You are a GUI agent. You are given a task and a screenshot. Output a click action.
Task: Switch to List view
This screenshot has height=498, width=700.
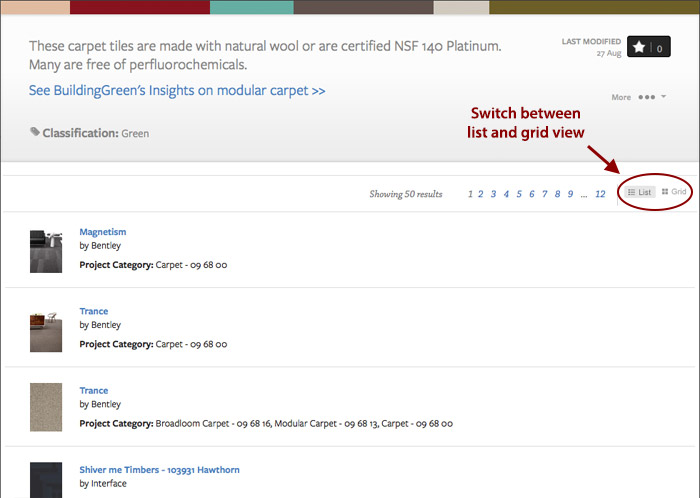(x=640, y=192)
